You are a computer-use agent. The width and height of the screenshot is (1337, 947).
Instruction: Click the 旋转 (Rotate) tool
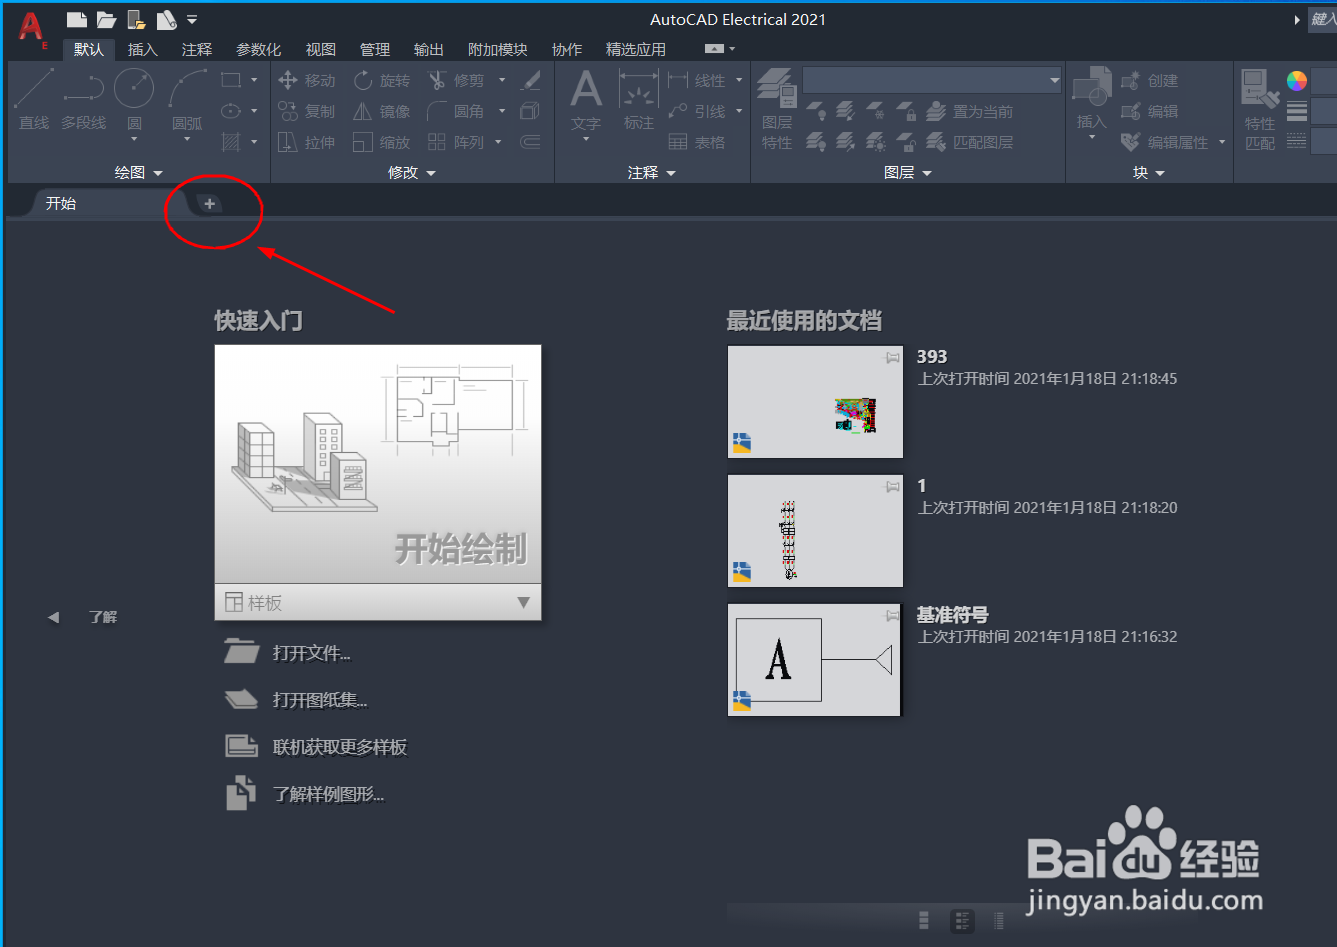[382, 80]
